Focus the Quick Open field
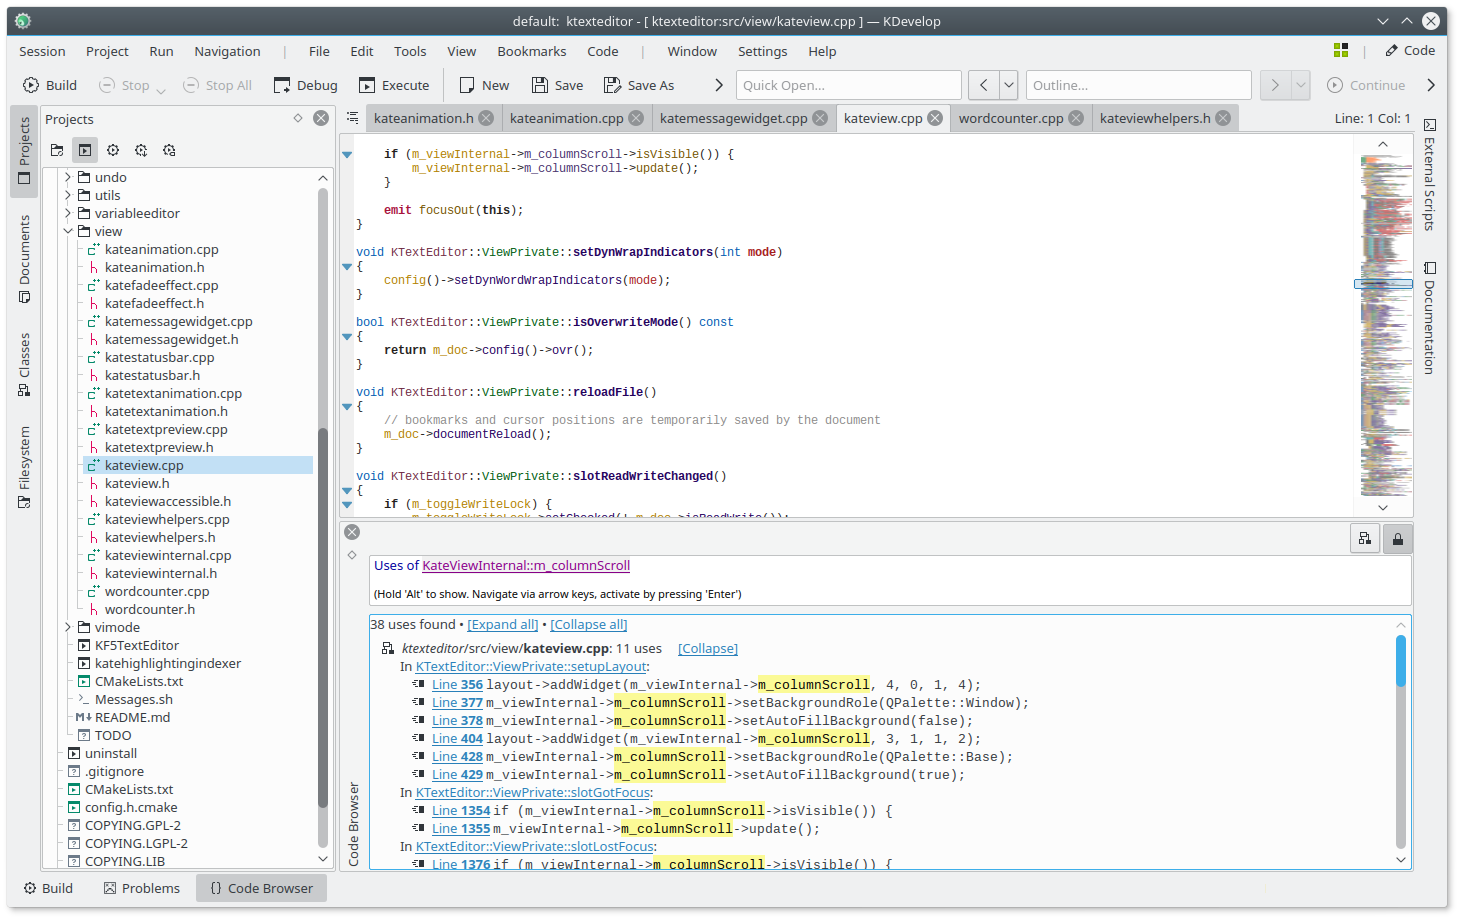 click(849, 85)
